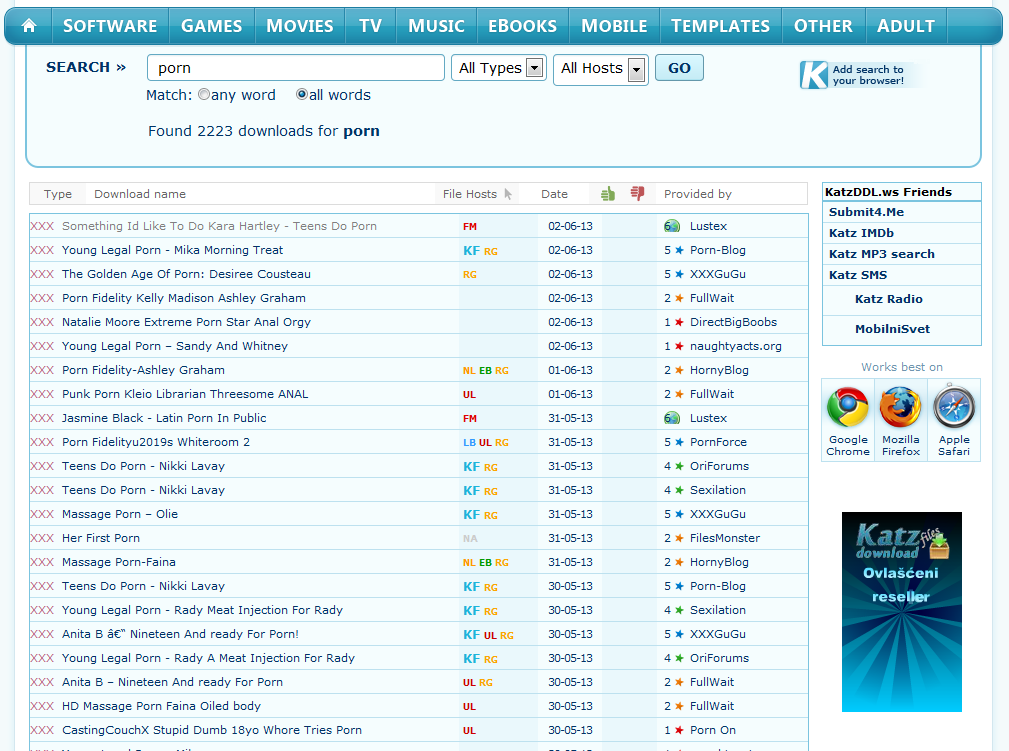Click the KF host tag on the Massage Olie row
Image resolution: width=1009 pixels, height=751 pixels.
472,515
